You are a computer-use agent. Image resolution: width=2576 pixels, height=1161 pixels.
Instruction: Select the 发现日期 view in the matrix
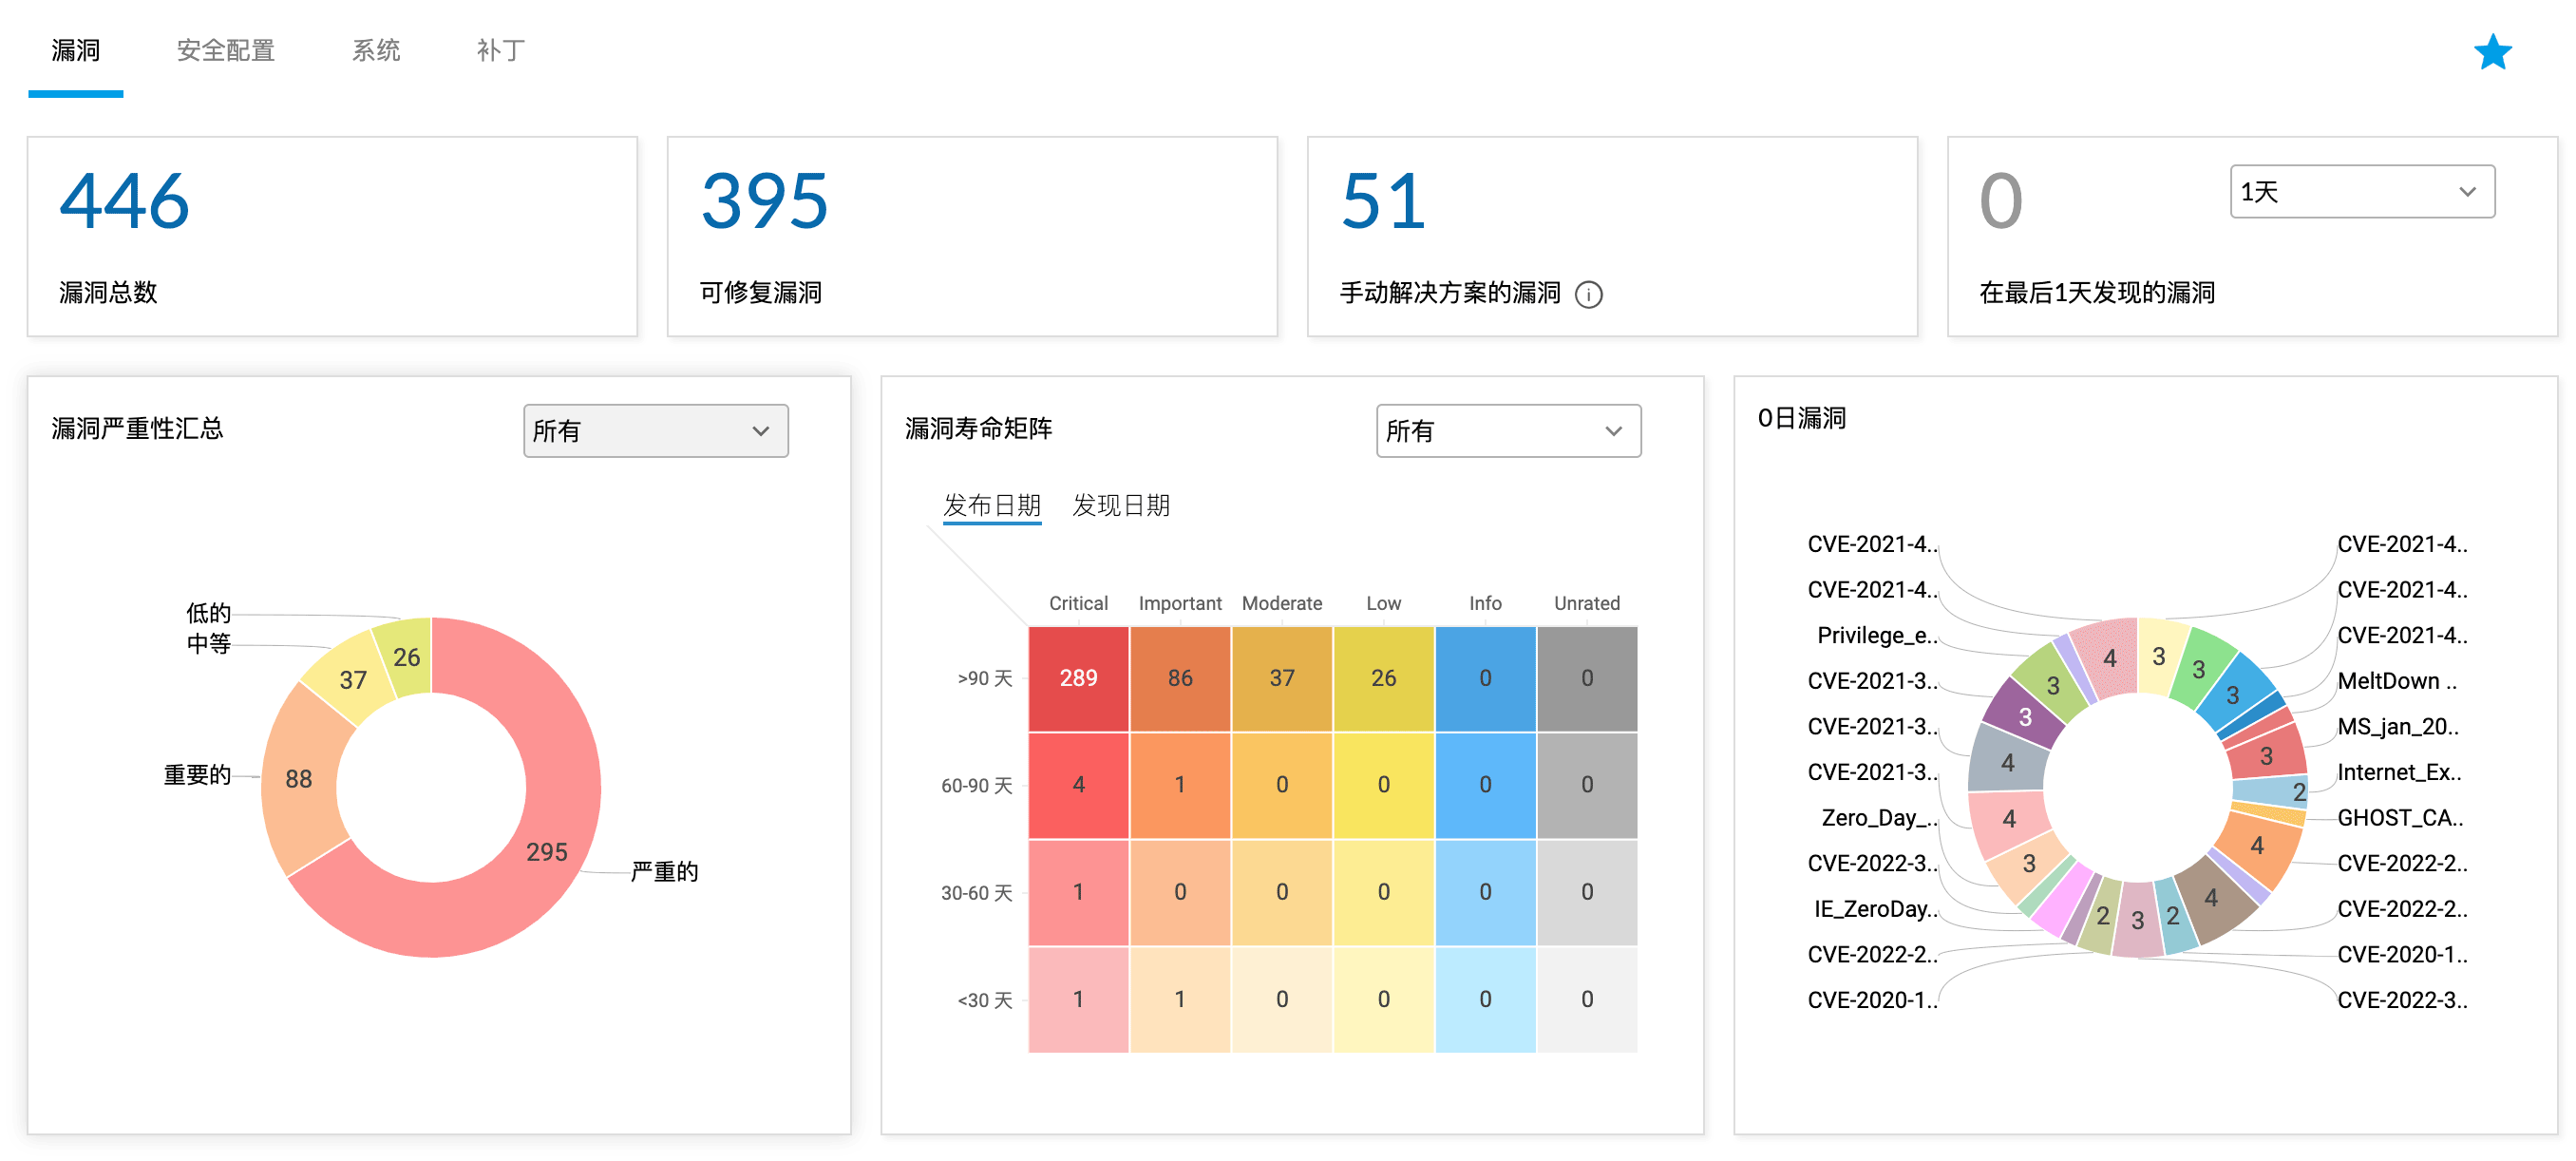click(x=1122, y=506)
